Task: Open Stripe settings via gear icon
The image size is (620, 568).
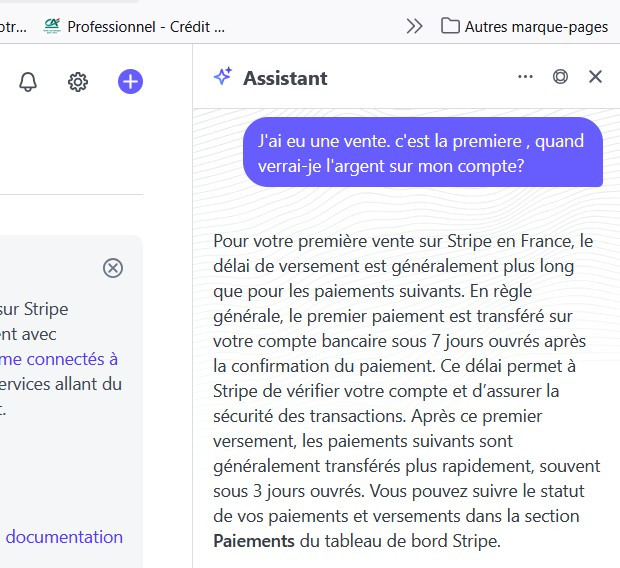Action: click(78, 82)
